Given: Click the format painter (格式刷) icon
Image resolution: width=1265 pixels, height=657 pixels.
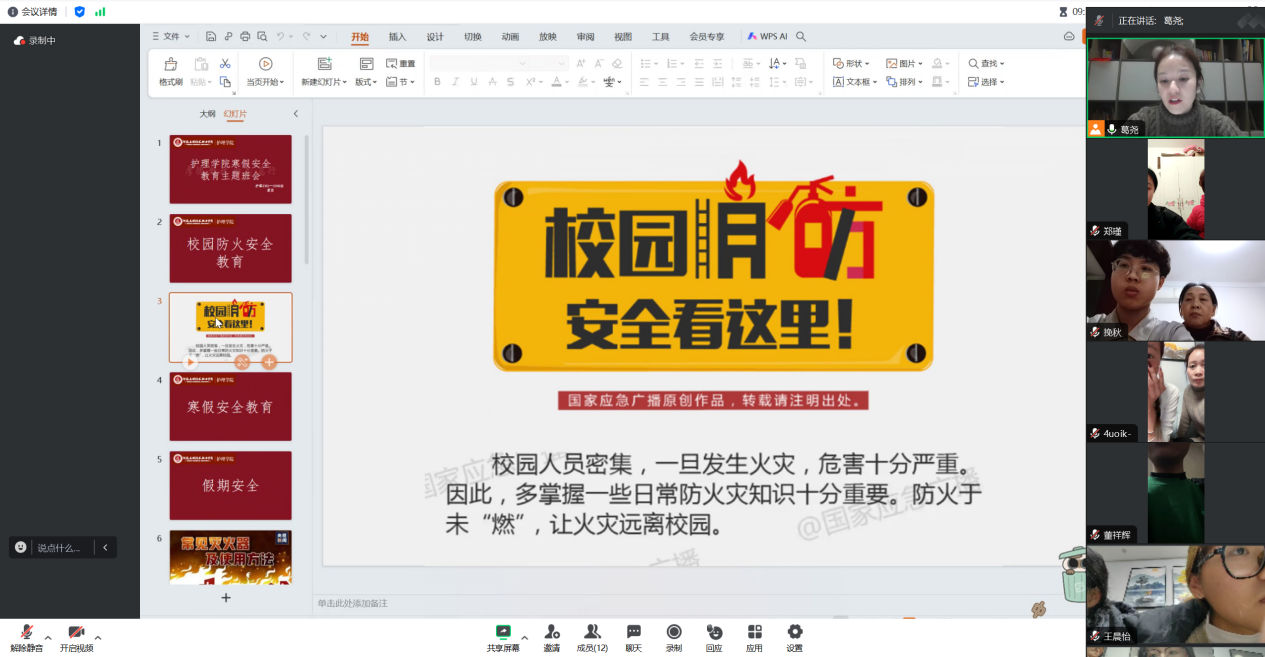Looking at the screenshot, I should click(170, 65).
